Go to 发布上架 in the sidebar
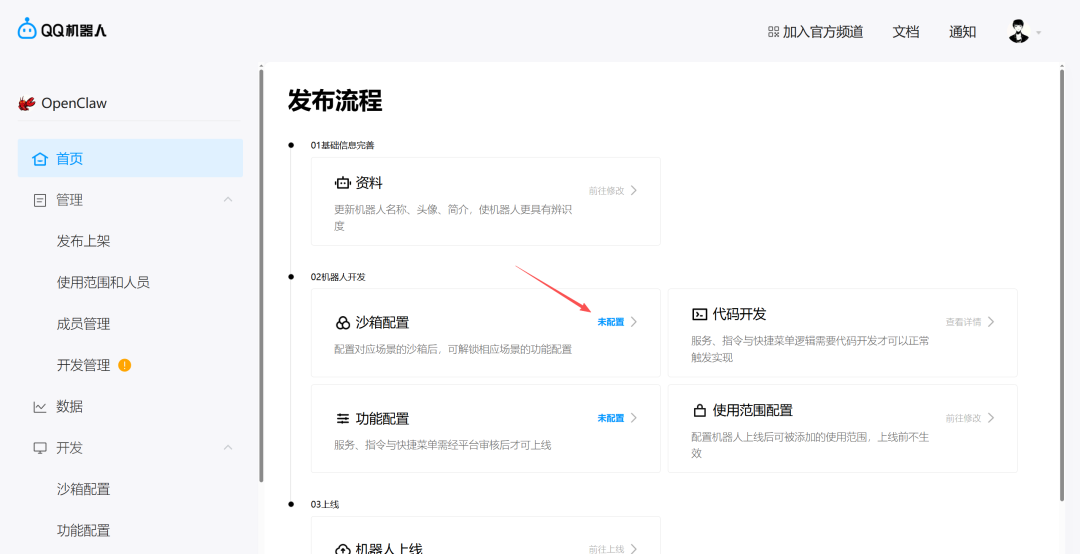Viewport: 1080px width, 554px height. [x=84, y=241]
